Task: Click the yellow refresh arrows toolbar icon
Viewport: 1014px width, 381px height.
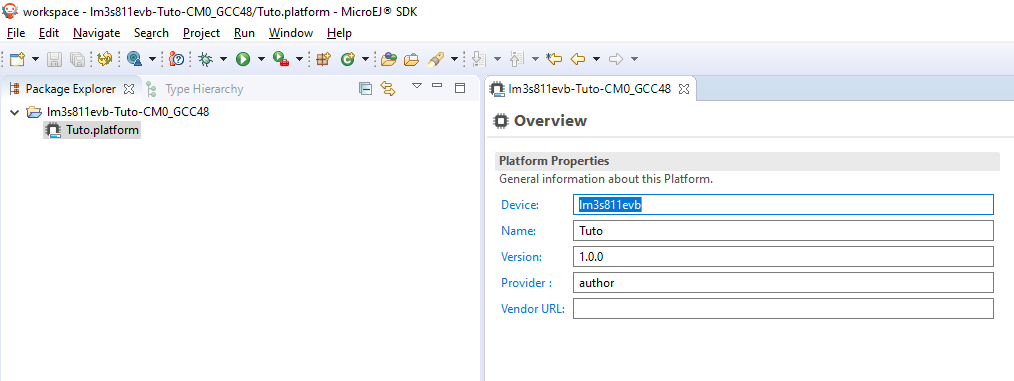Action: click(105, 59)
